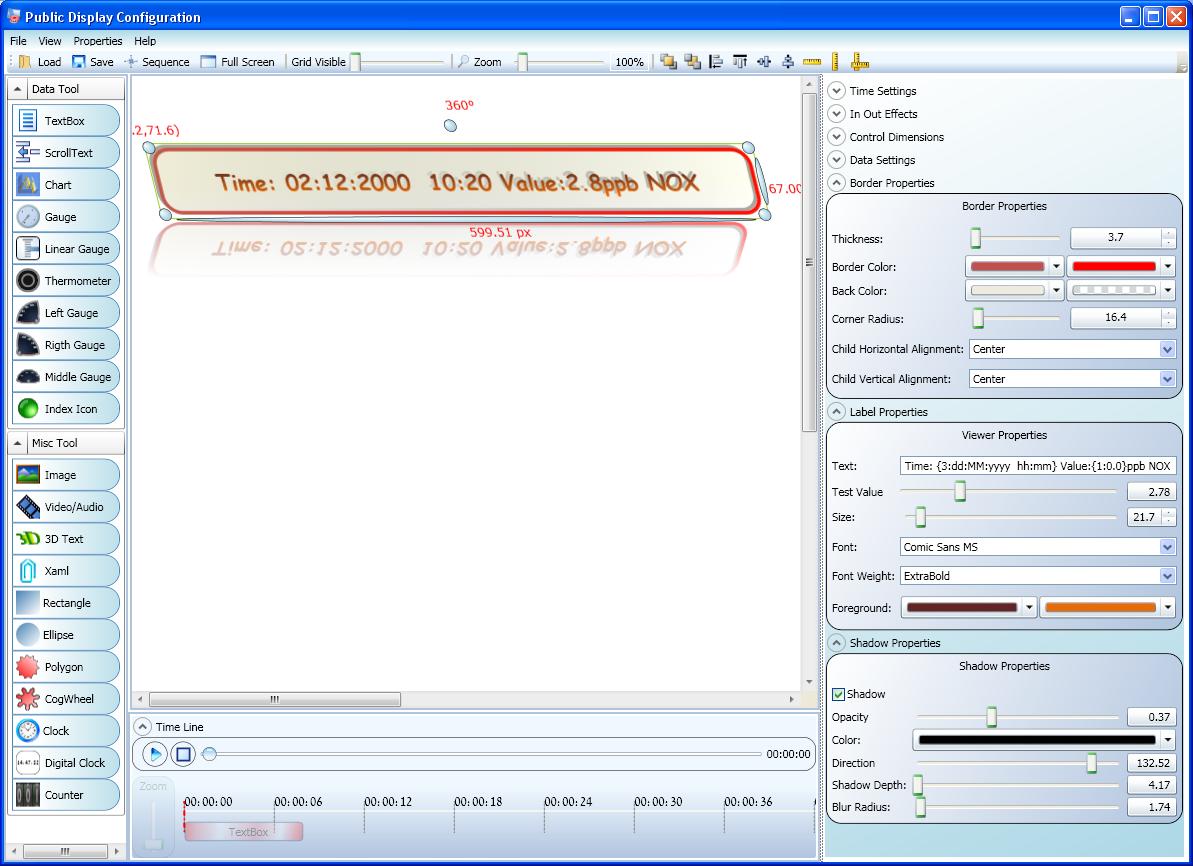
Task: Open the Properties menu
Action: tap(97, 41)
